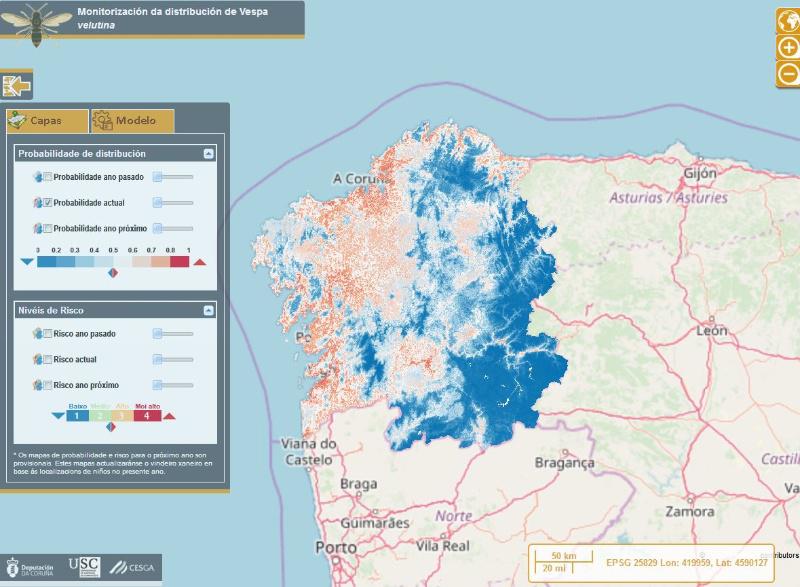This screenshot has height=587, width=800.
Task: Click the layer icon beside Probabilidade actual
Action: 37,203
